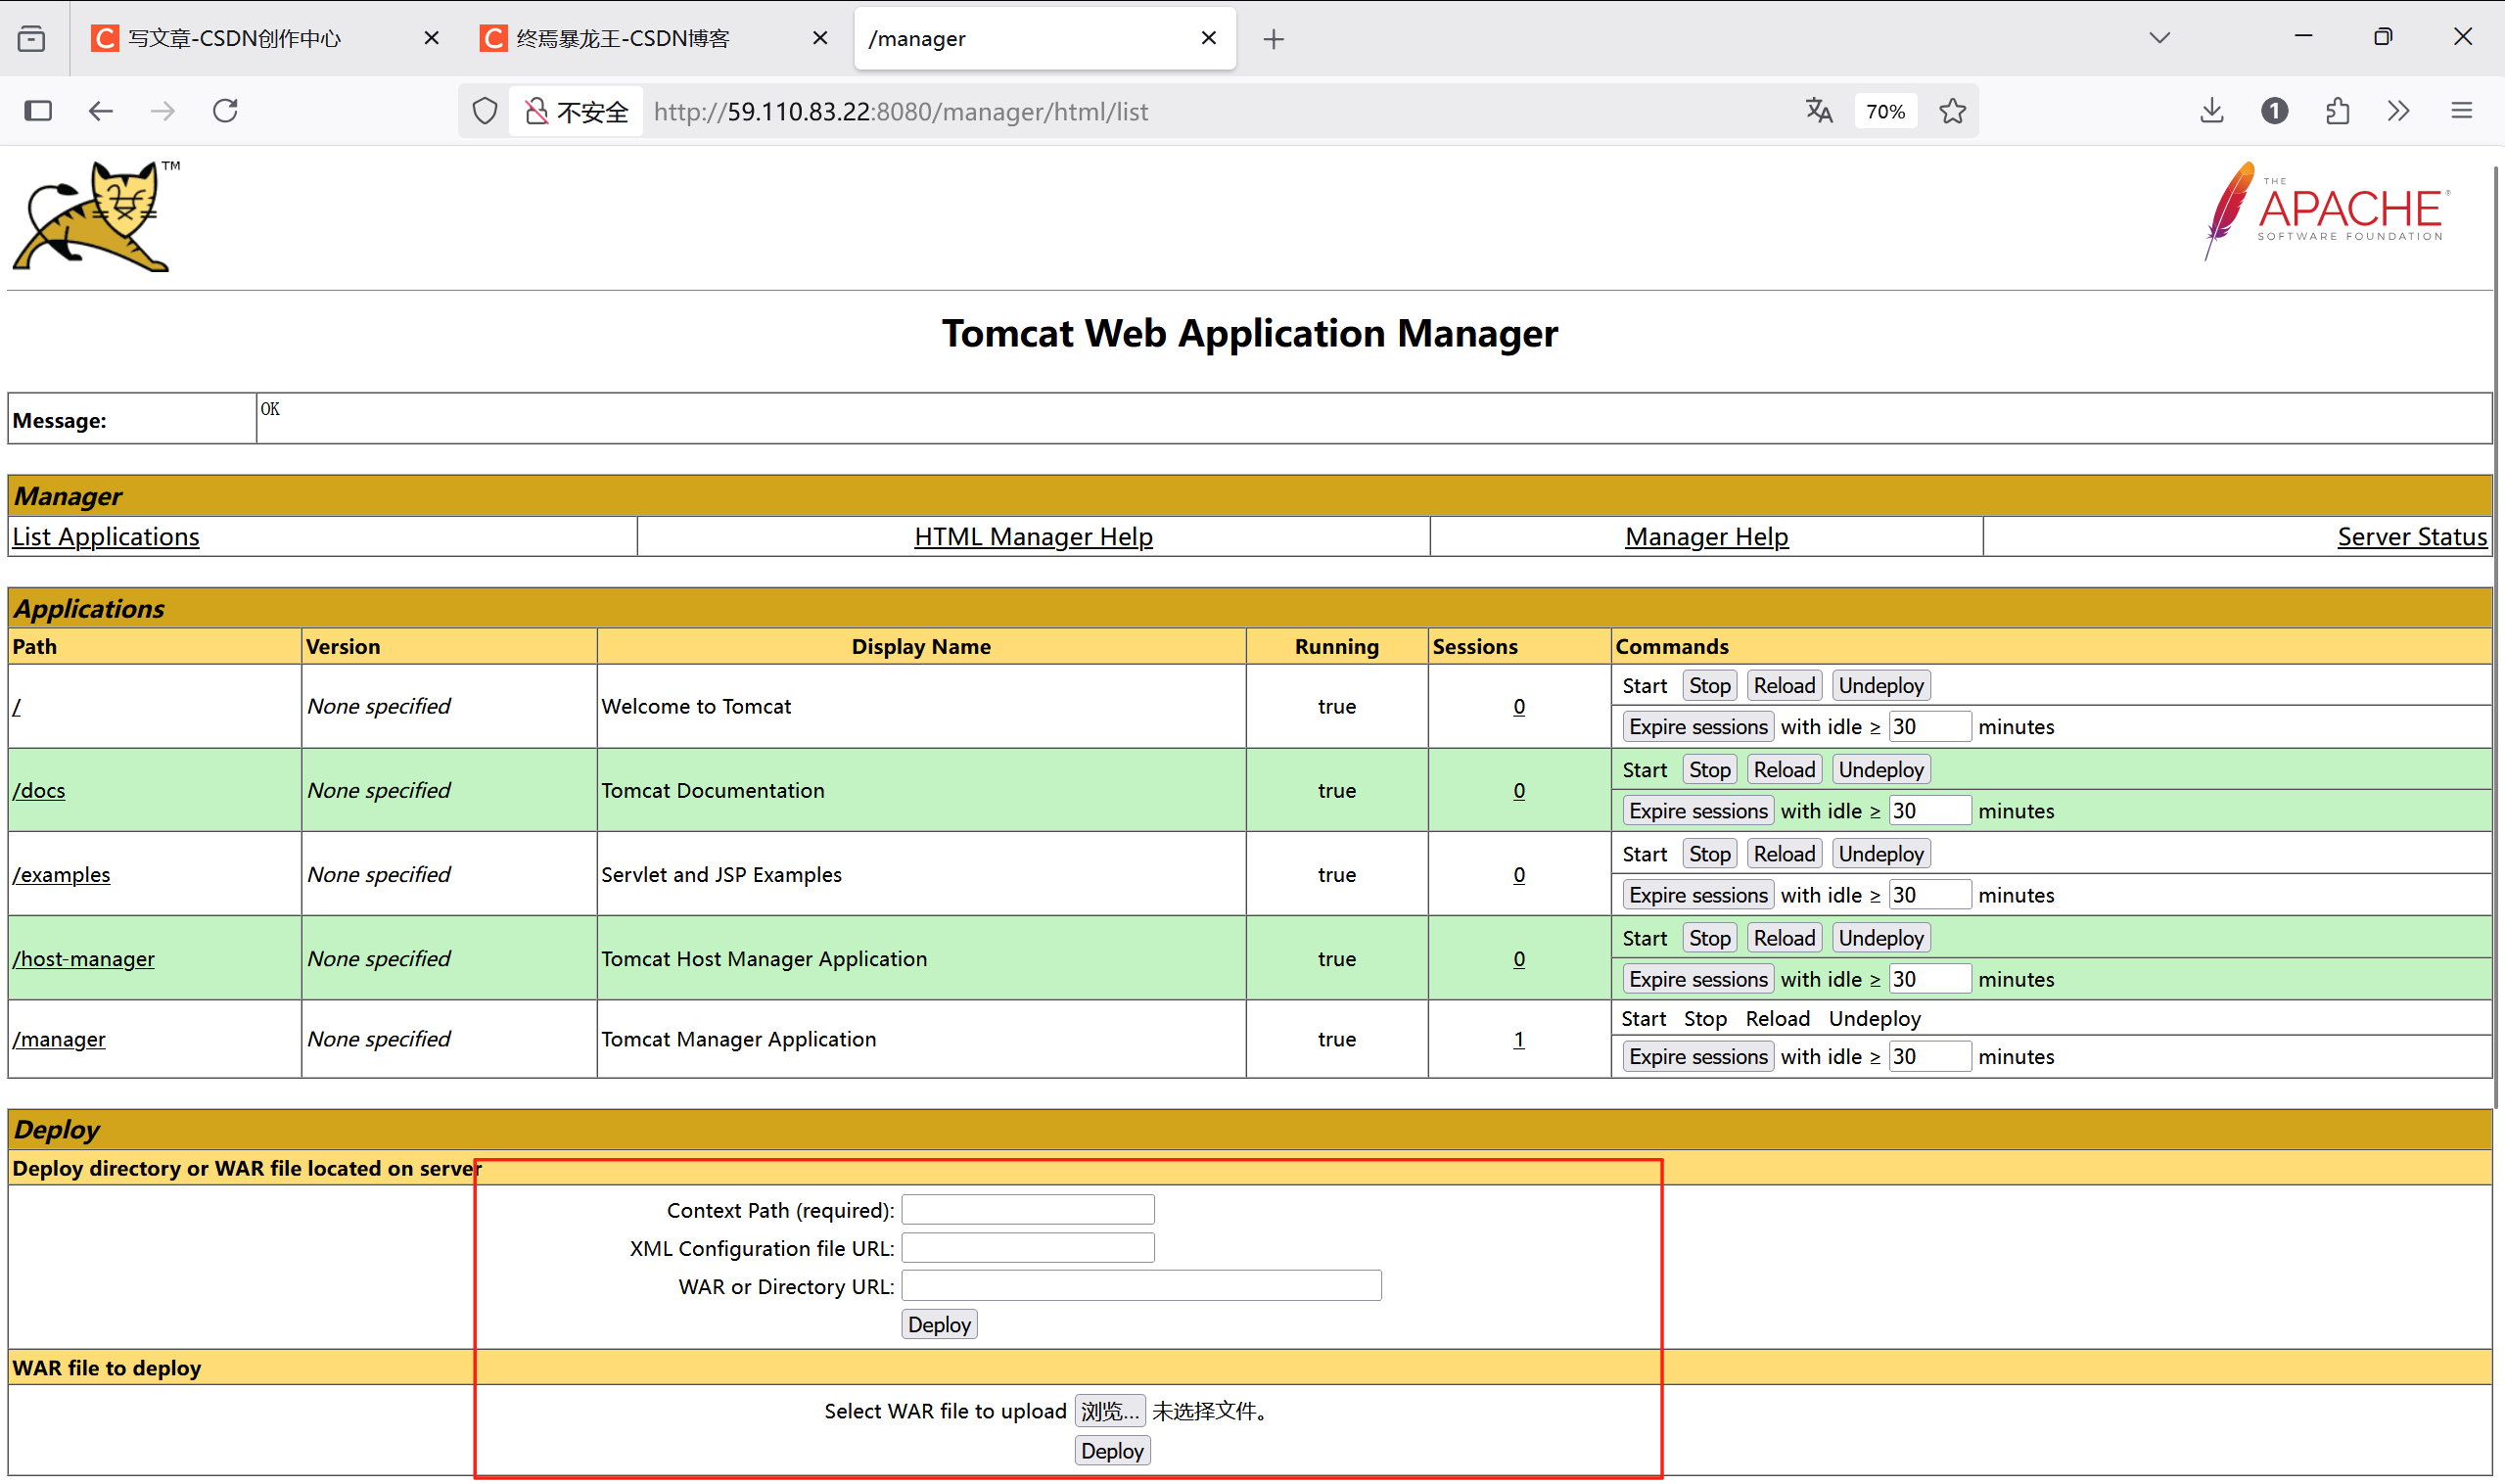The width and height of the screenshot is (2505, 1484).
Task: Bookmark page with star icon
Action: coord(1952,111)
